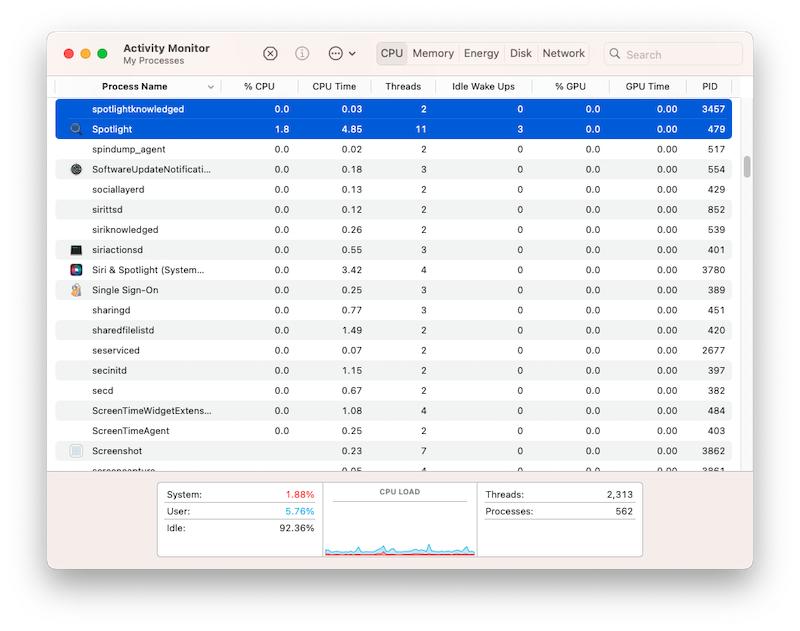Switch to the Memory tab
Image resolution: width=800 pixels, height=631 pixels.
click(x=433, y=54)
